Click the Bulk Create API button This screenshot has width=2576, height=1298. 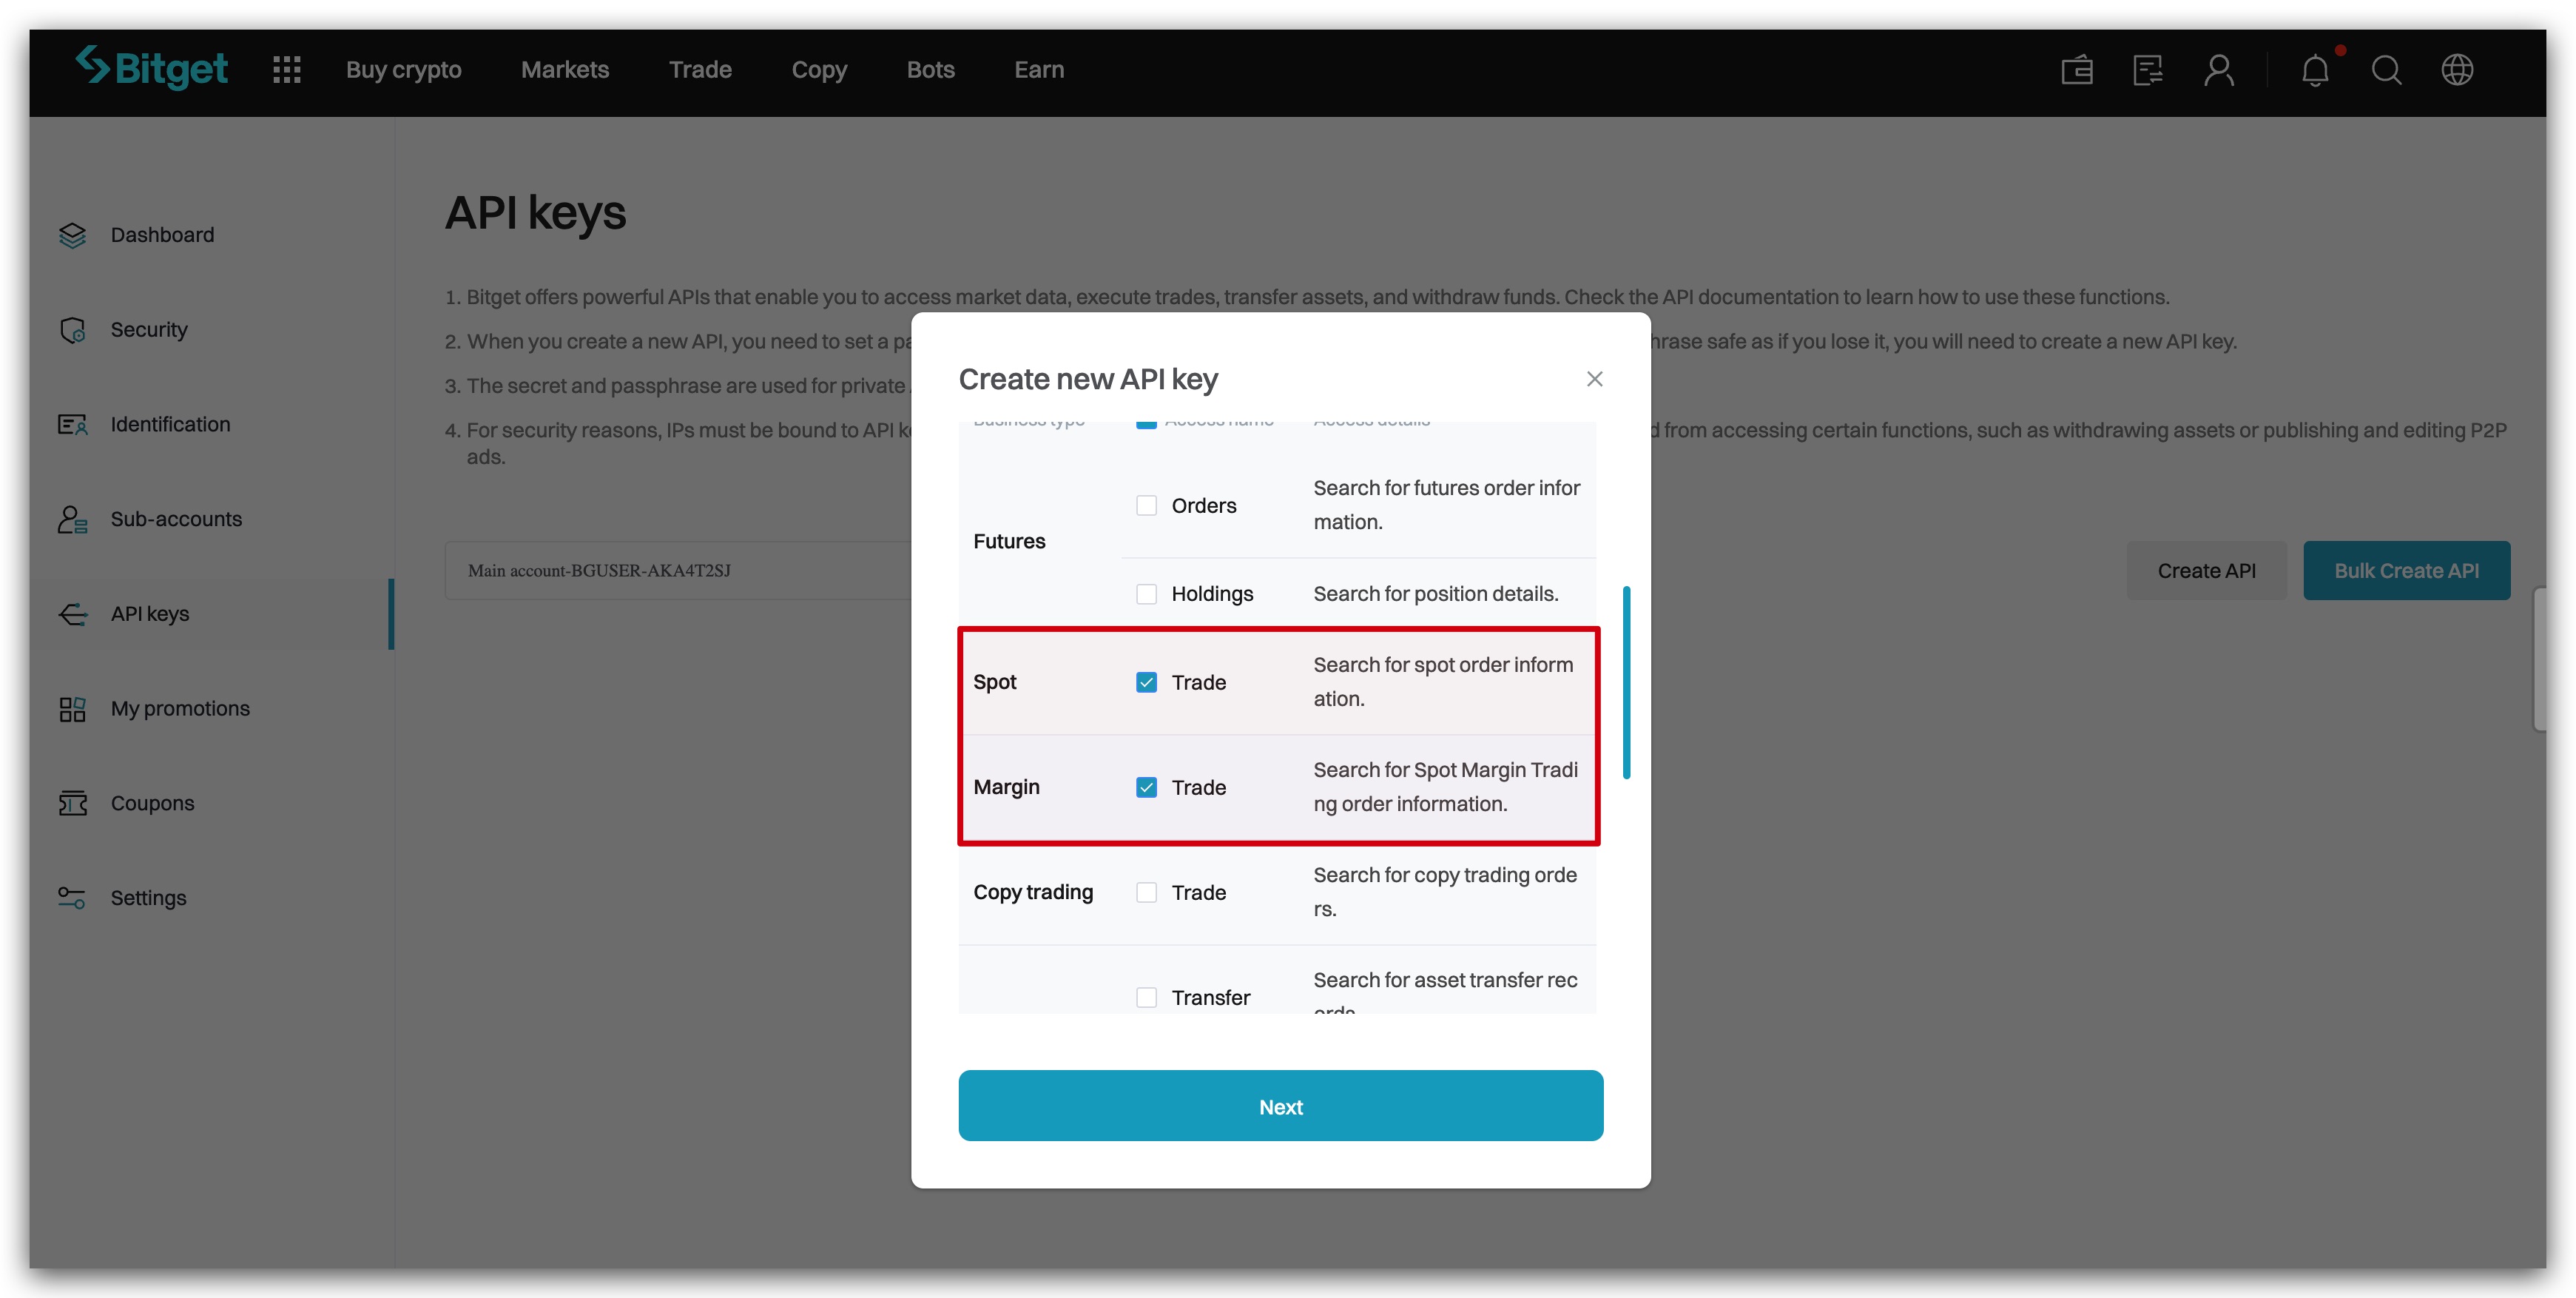(x=2407, y=571)
